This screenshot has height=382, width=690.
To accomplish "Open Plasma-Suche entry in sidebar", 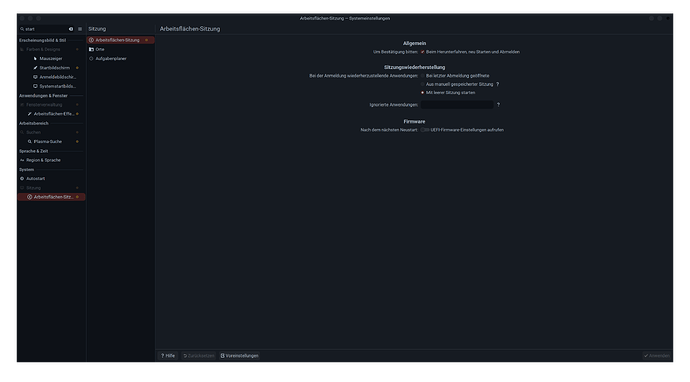I will [51, 142].
